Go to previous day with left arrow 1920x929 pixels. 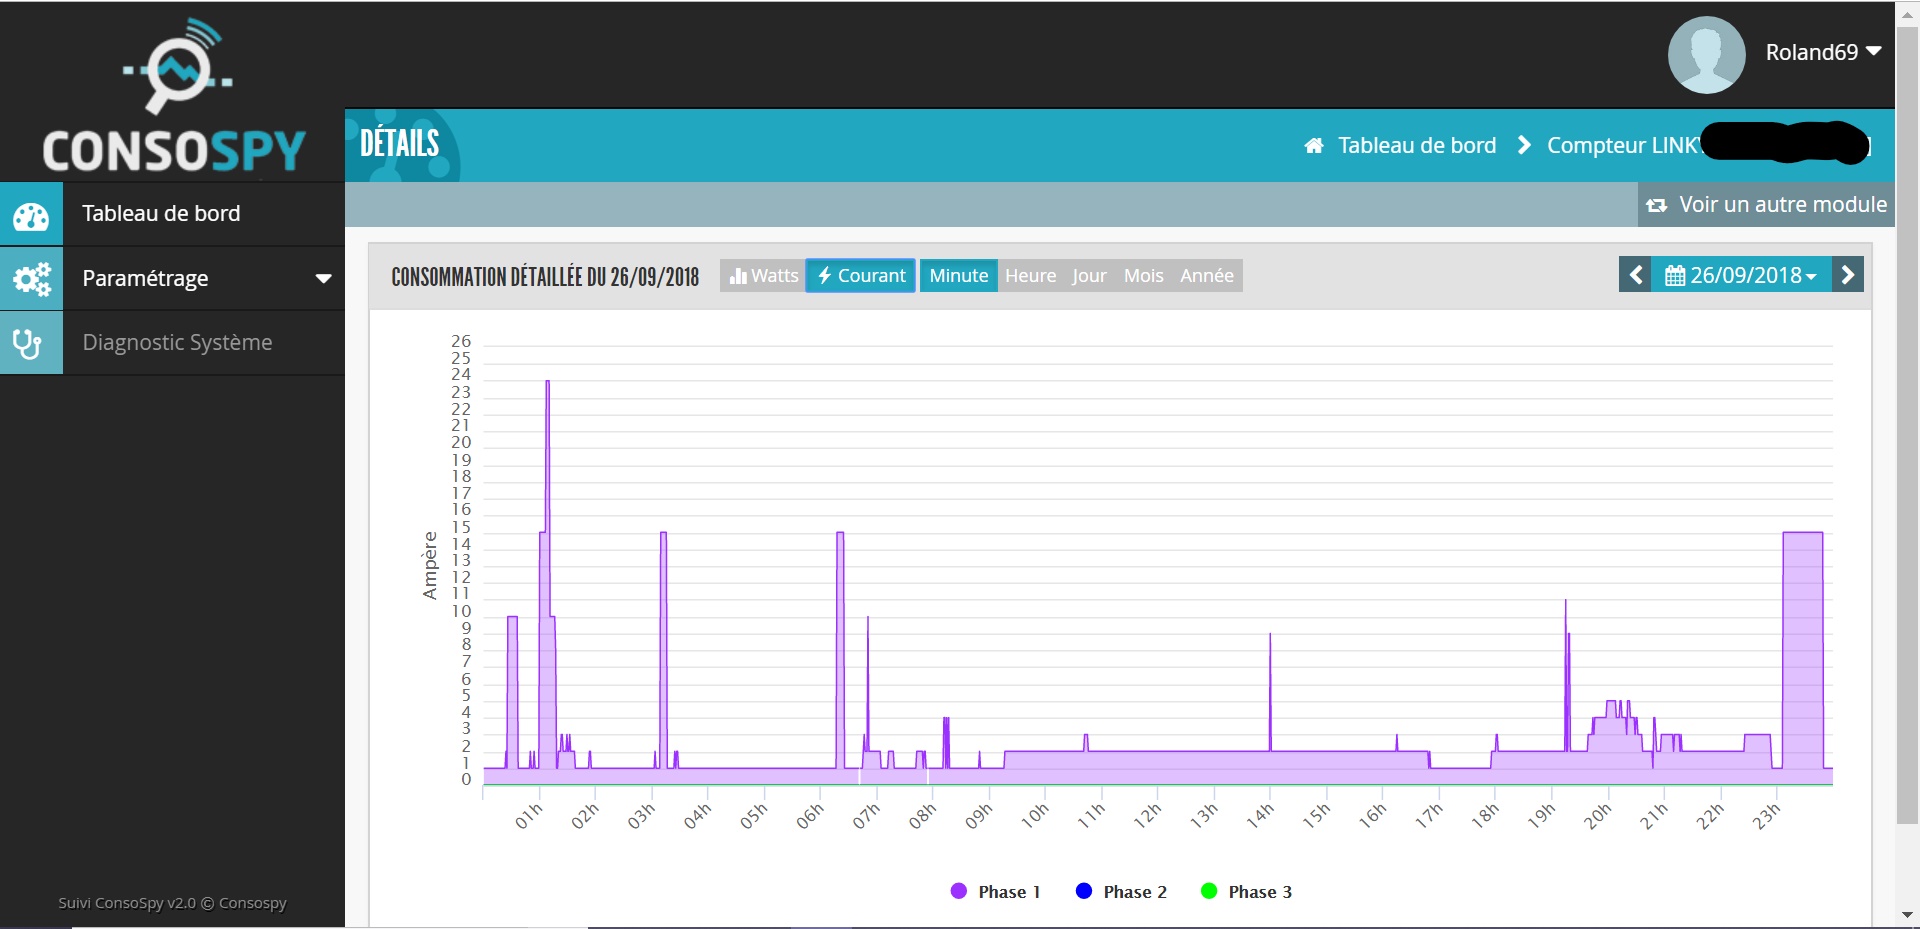pos(1635,275)
